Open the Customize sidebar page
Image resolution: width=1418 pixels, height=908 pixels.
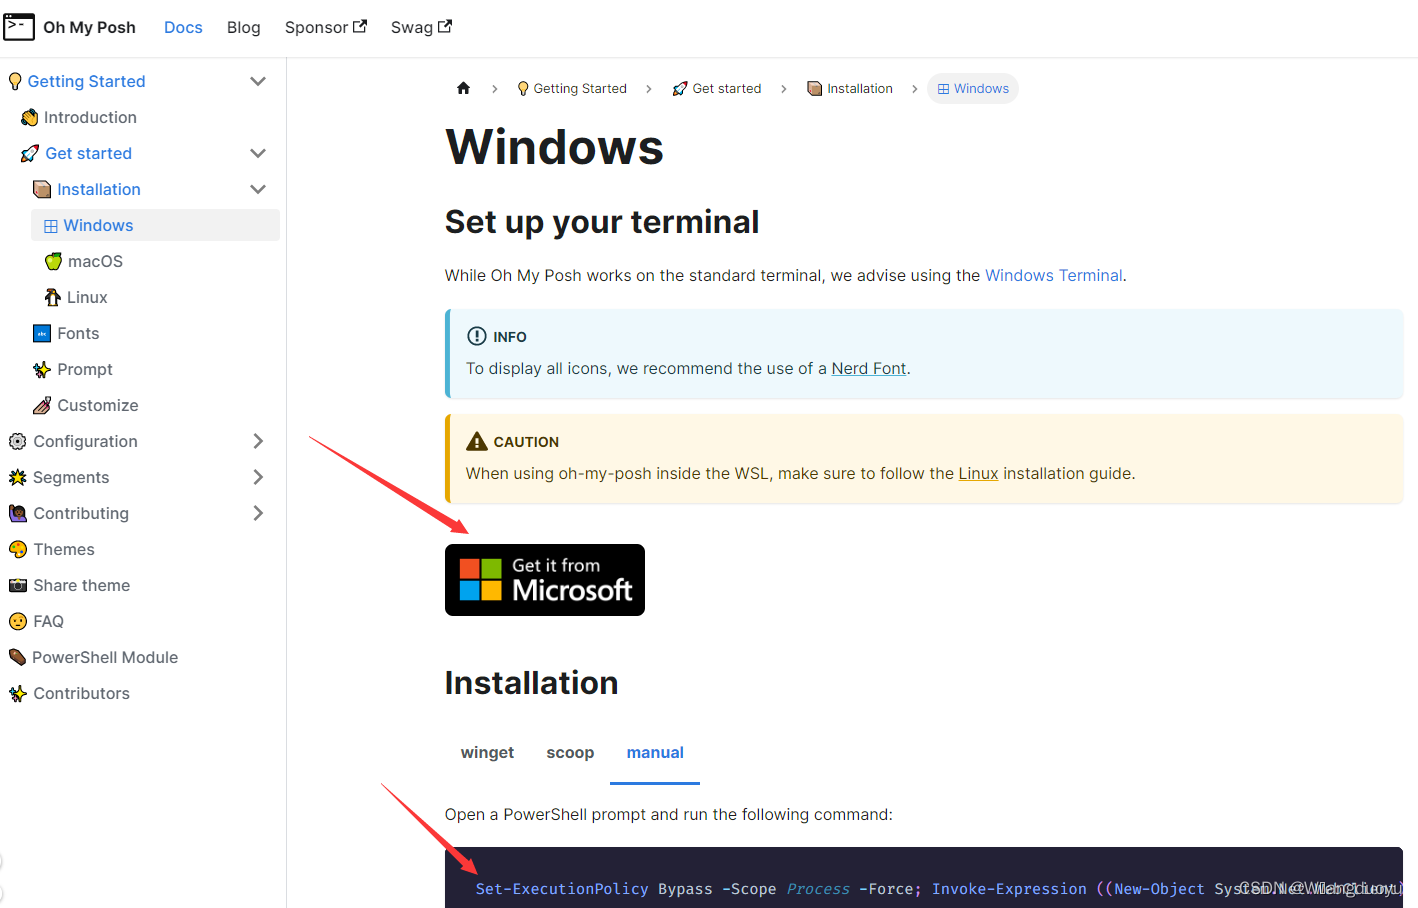[x=98, y=405]
